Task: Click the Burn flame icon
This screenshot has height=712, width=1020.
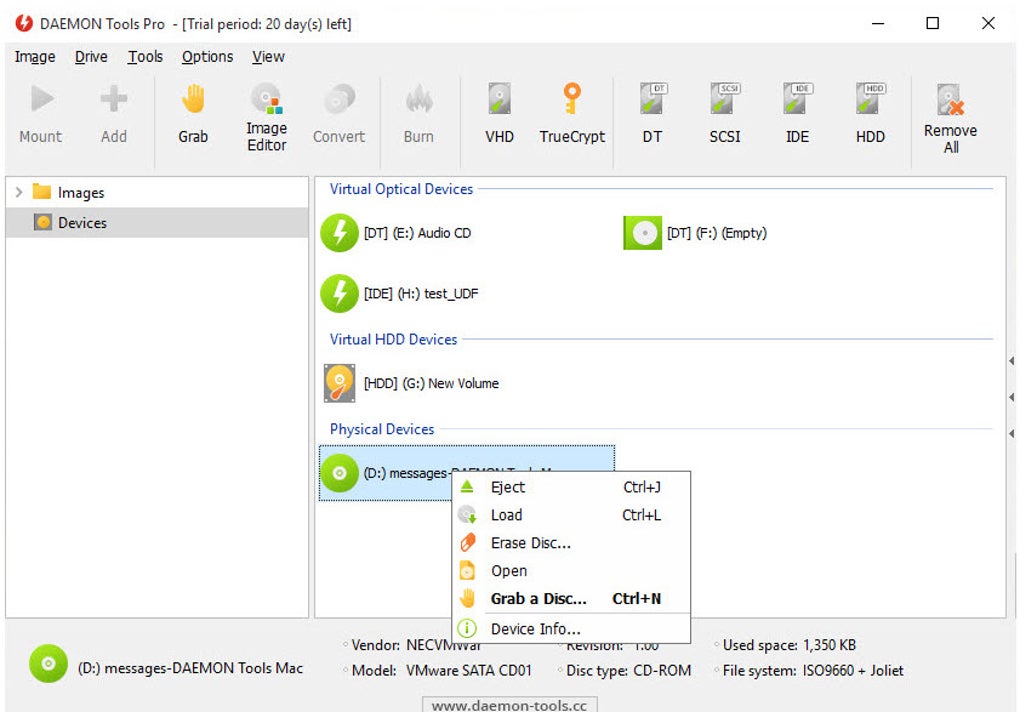Action: click(419, 99)
